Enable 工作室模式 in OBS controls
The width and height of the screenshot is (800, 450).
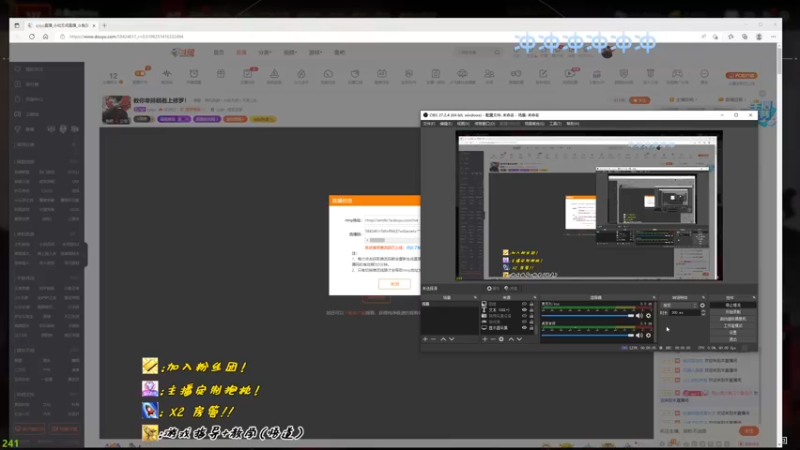[x=733, y=326]
